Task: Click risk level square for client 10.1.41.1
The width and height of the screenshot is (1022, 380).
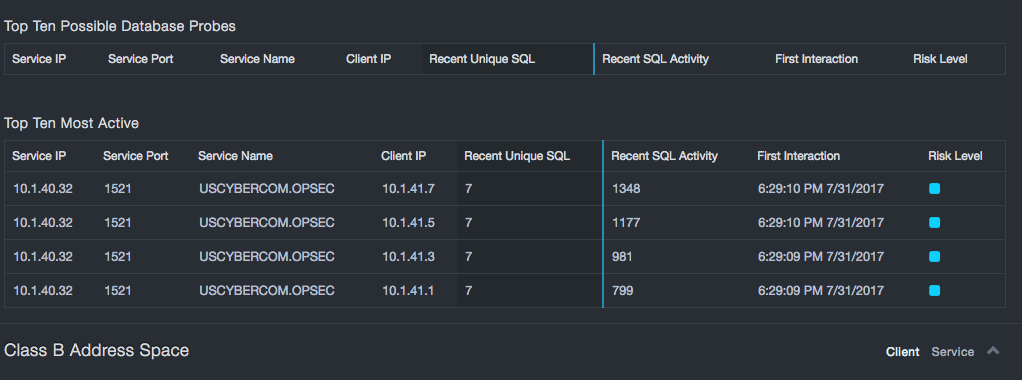Action: click(934, 291)
